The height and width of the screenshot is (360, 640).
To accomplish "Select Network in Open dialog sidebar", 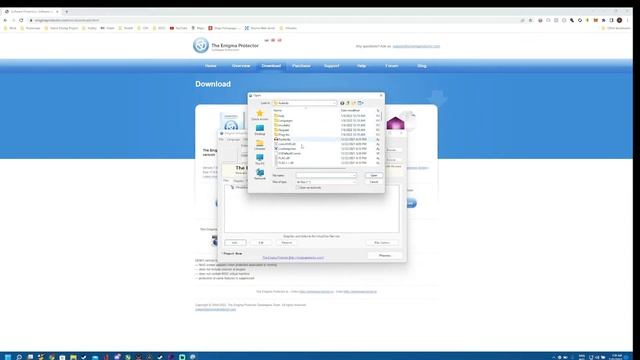I will 260,174.
